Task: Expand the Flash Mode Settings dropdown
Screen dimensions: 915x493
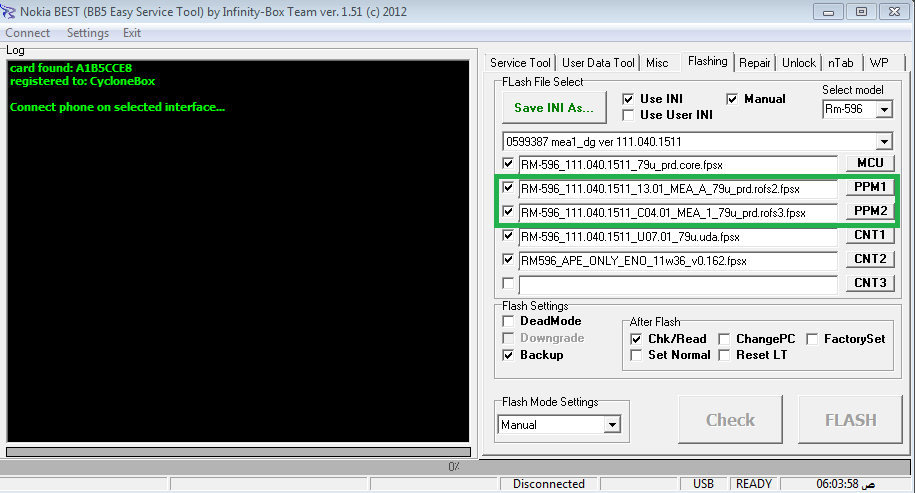Action: click(612, 425)
